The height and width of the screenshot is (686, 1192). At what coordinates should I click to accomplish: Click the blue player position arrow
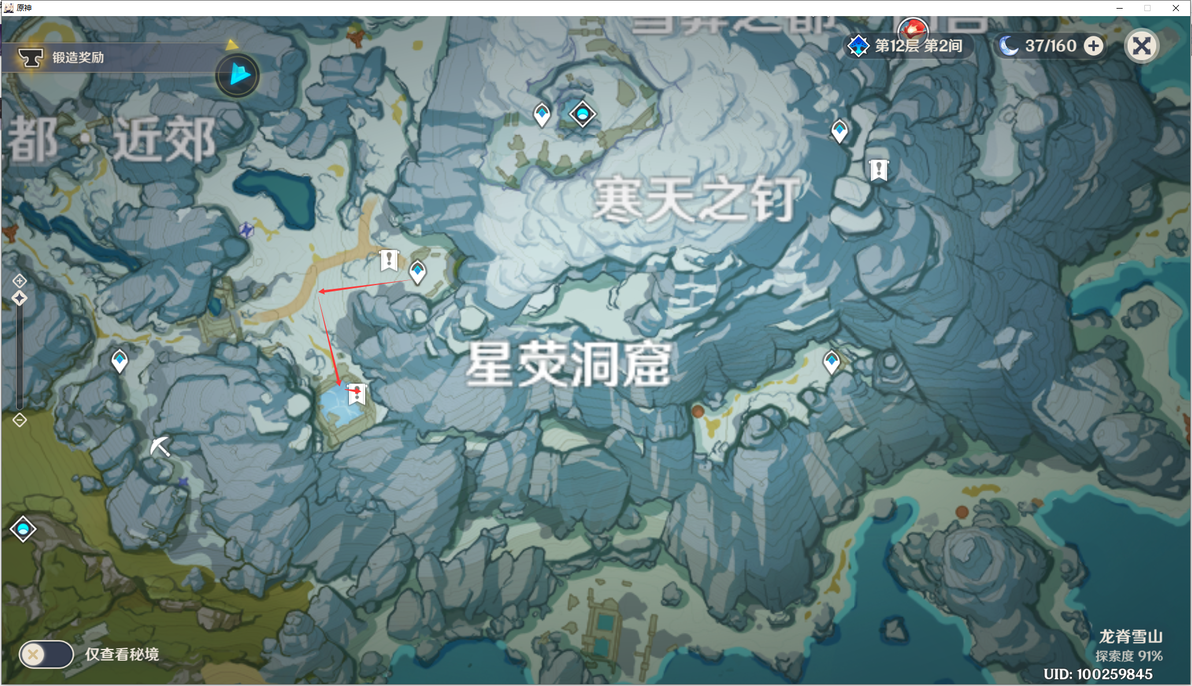[x=239, y=75]
